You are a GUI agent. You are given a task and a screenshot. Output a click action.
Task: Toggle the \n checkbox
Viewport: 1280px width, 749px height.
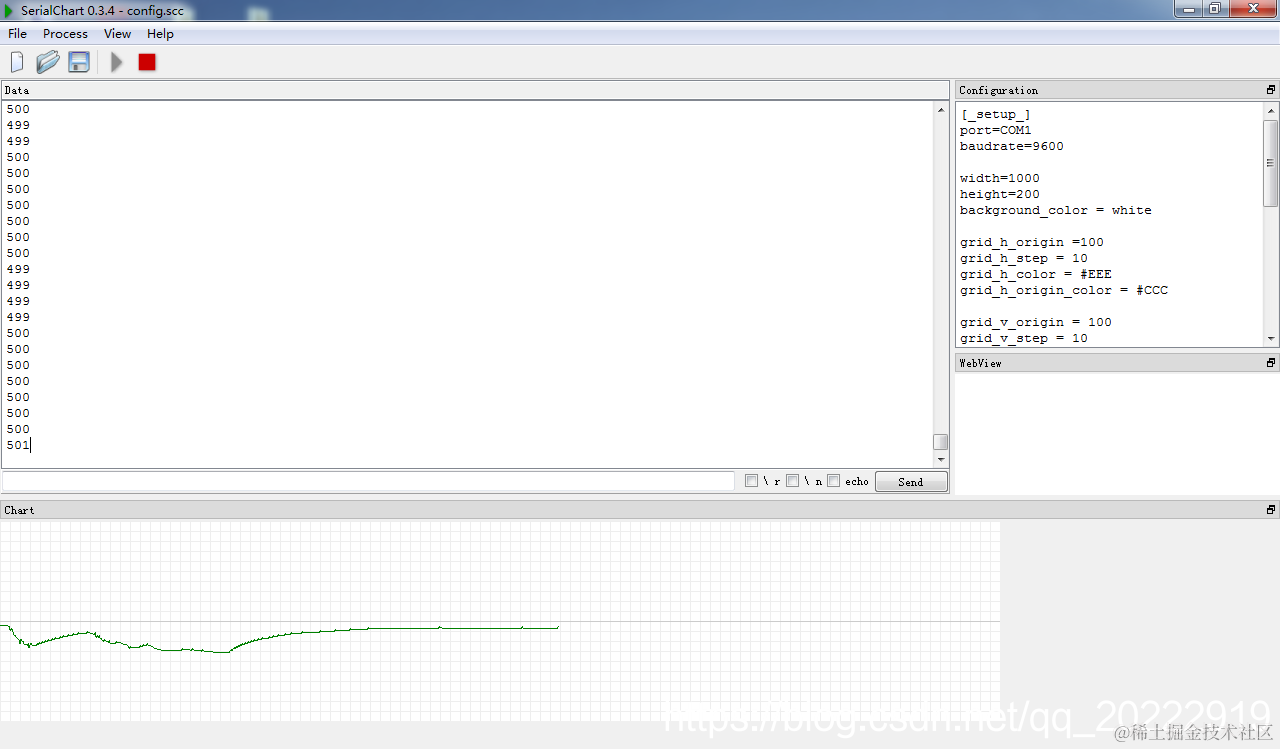click(793, 481)
